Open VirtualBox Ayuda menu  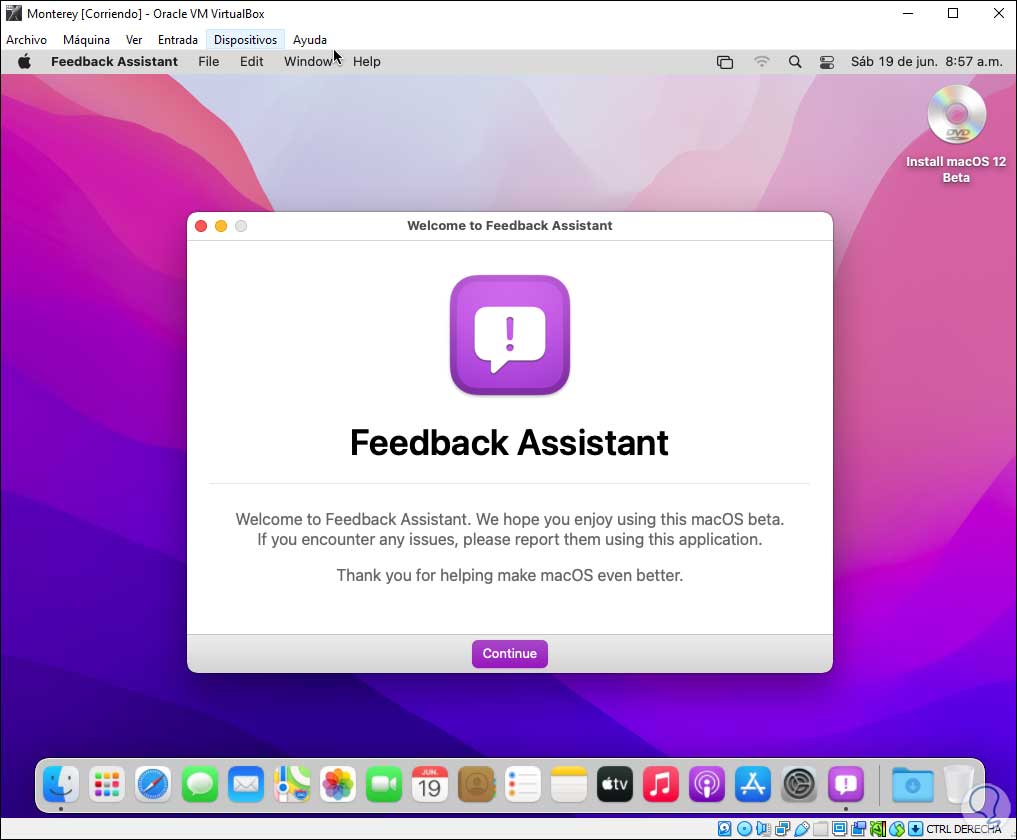pyautogui.click(x=309, y=40)
